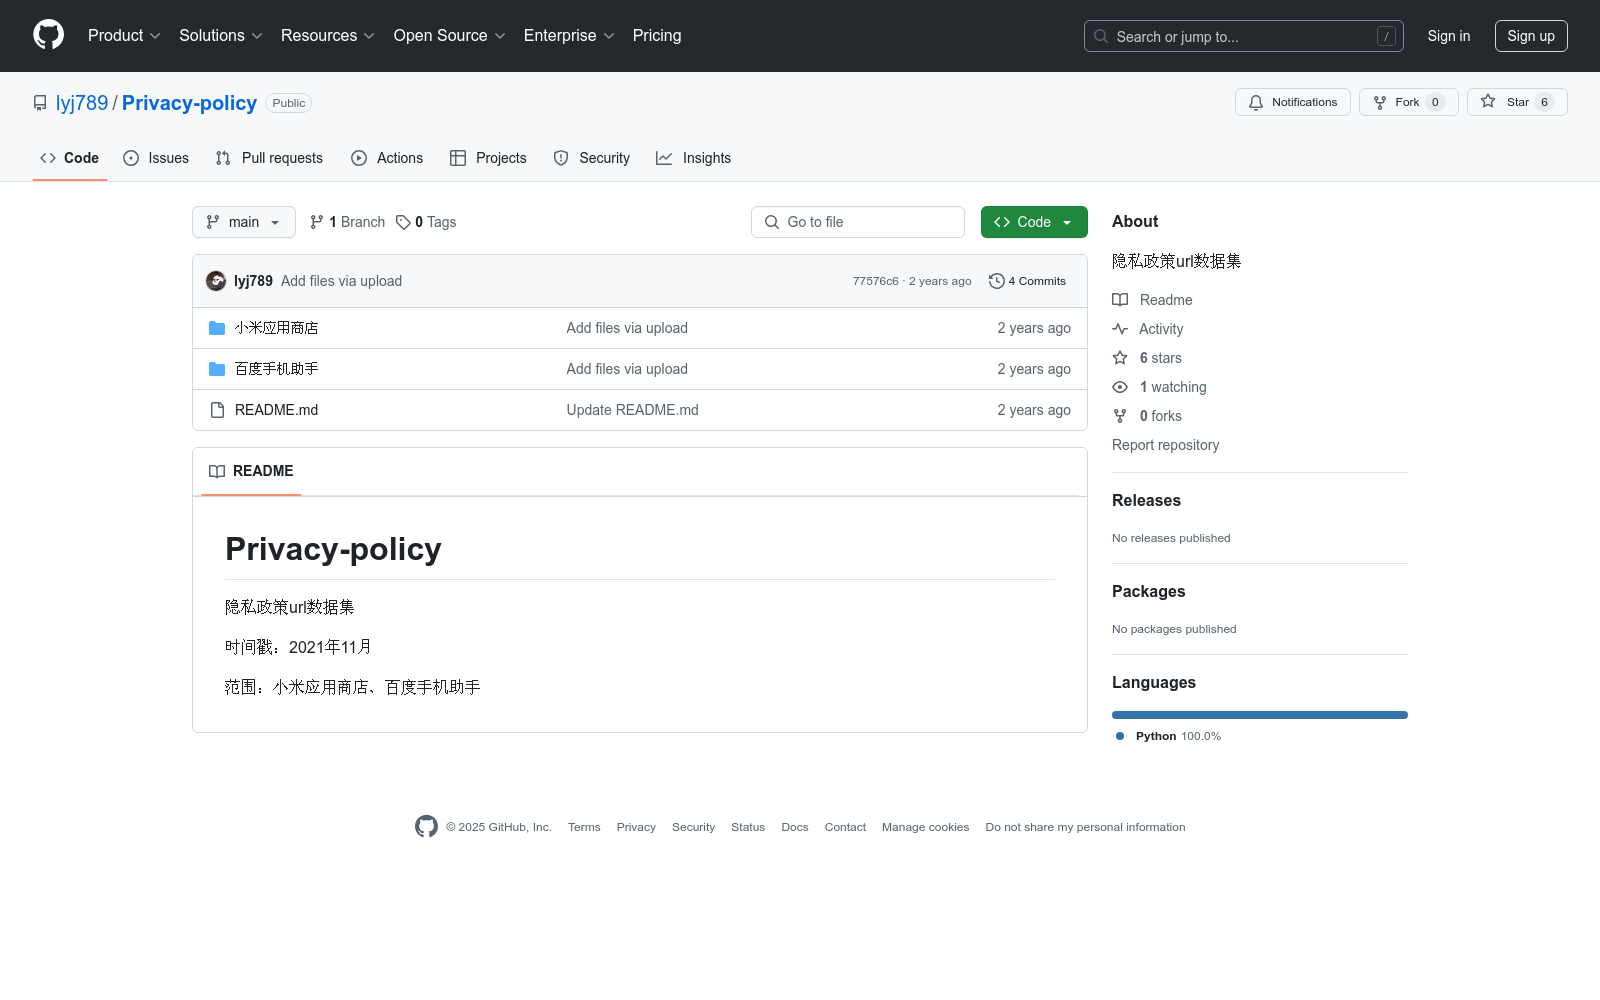Expand the Product menu

click(x=124, y=36)
